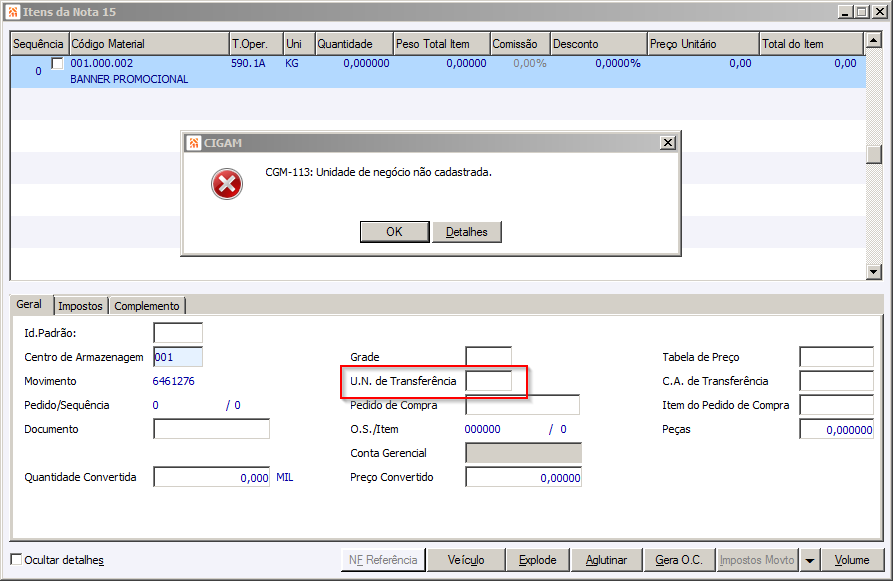The height and width of the screenshot is (581, 893).
Task: Click the Preço Unitário column header
Action: coord(704,44)
